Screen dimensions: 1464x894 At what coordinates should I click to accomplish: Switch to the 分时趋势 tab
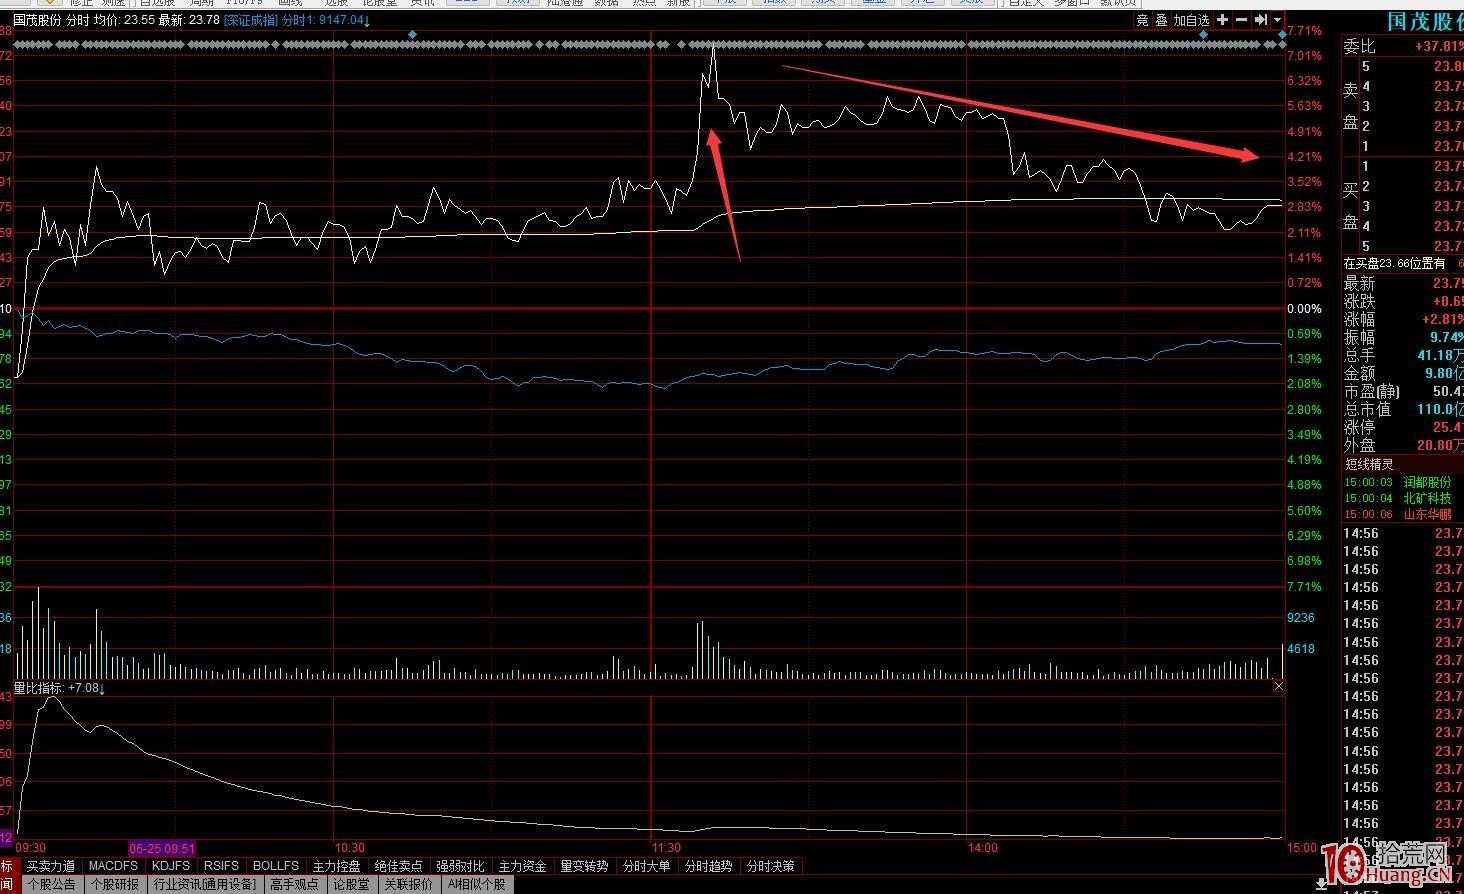(708, 866)
